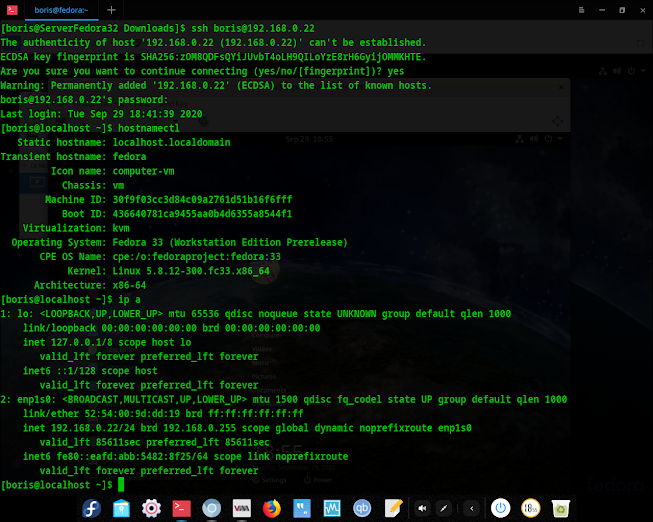Add a new terminal tab with plus button
This screenshot has width=653, height=522.
(x=111, y=10)
